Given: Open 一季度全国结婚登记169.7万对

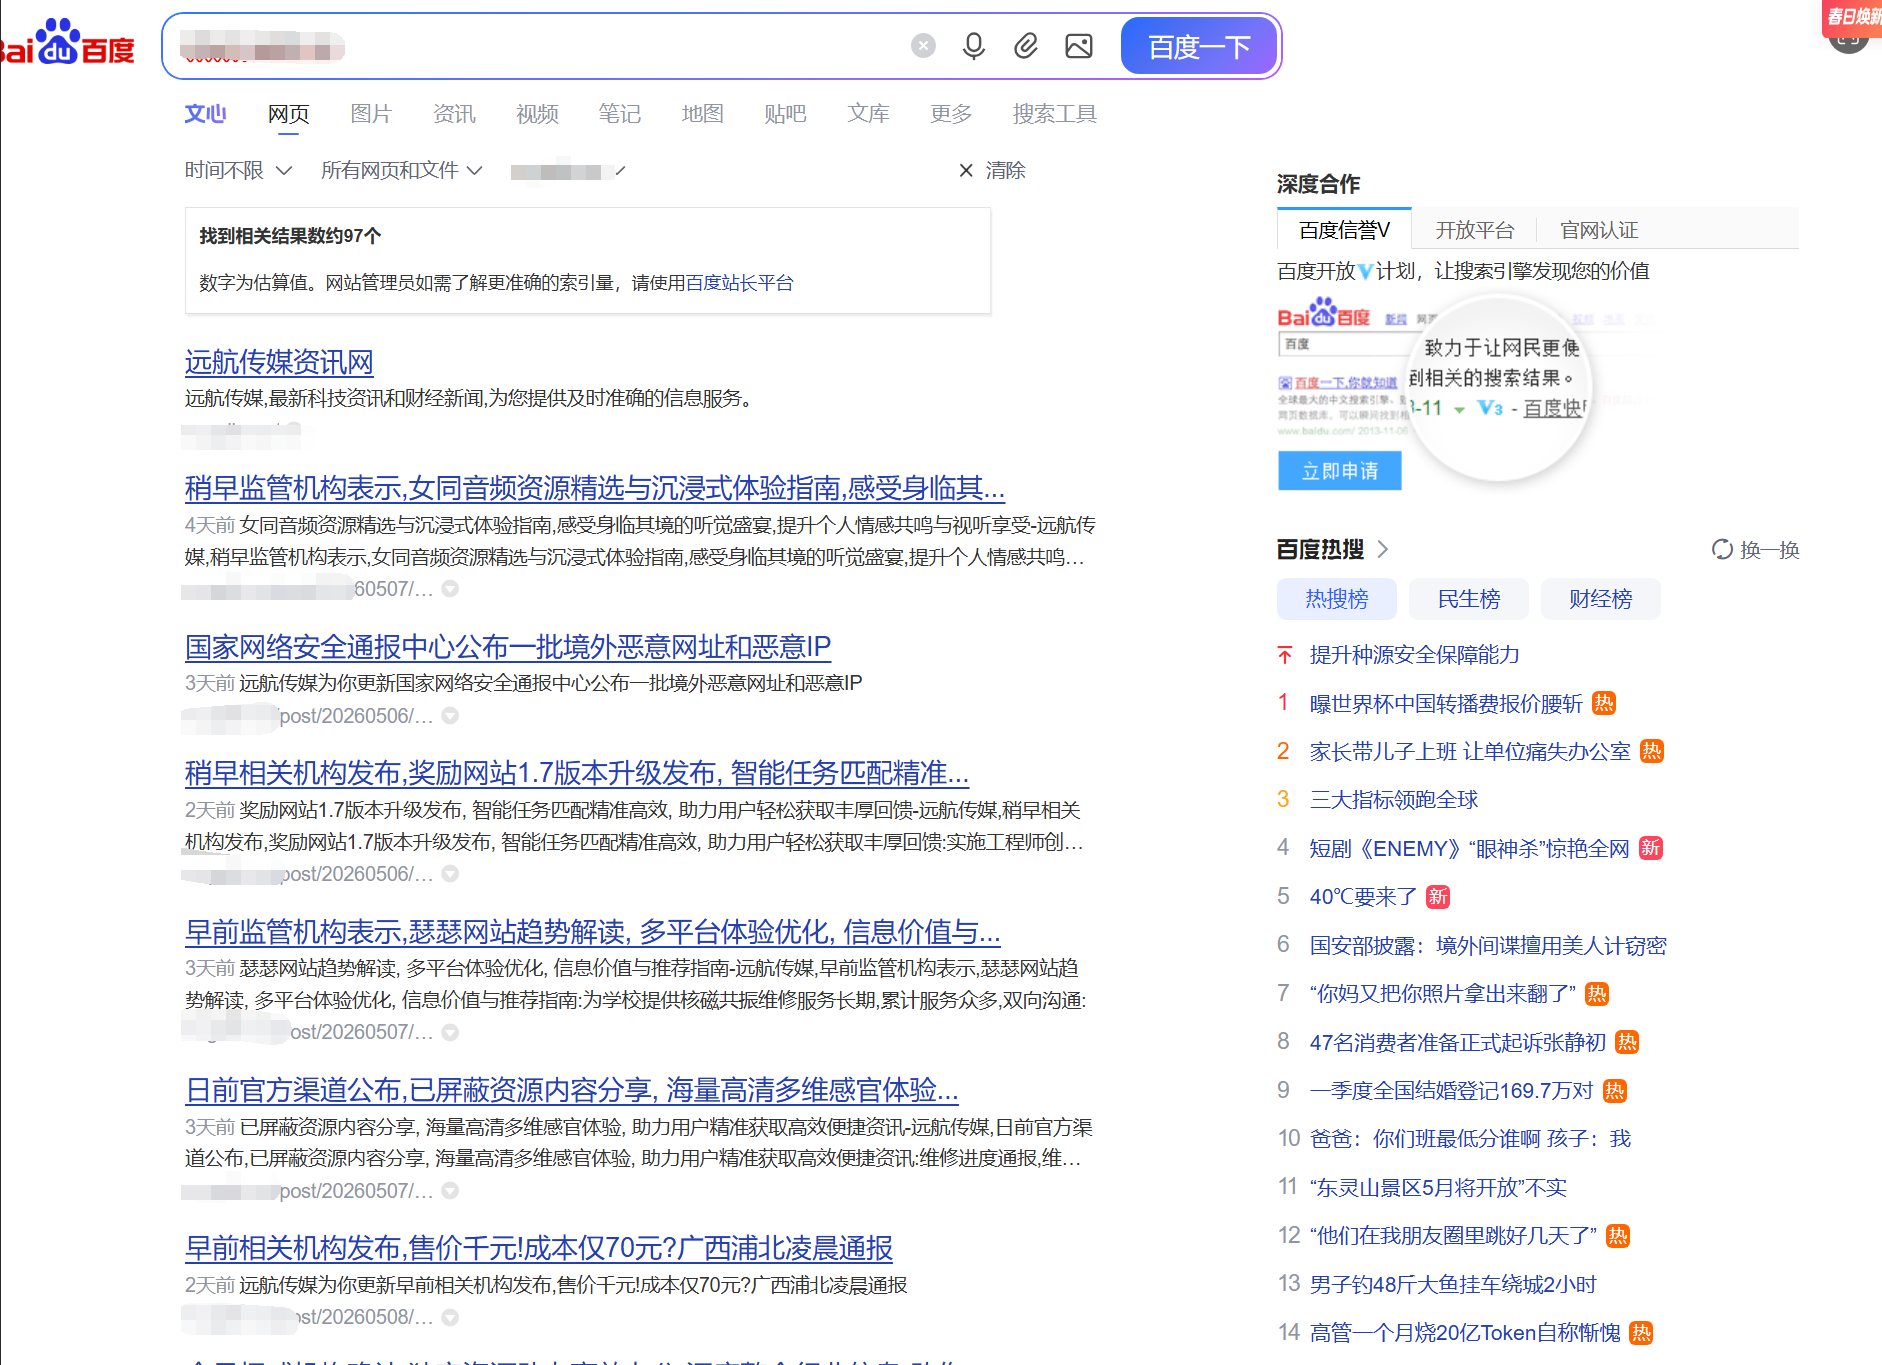Looking at the screenshot, I should 1451,1091.
